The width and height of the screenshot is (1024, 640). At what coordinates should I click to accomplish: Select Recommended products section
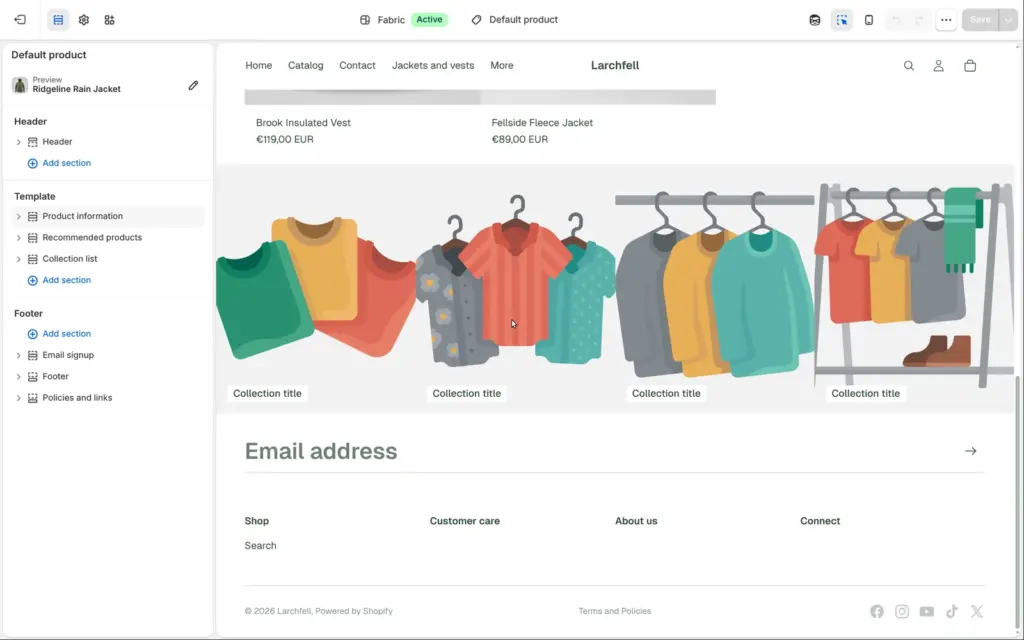108,238
